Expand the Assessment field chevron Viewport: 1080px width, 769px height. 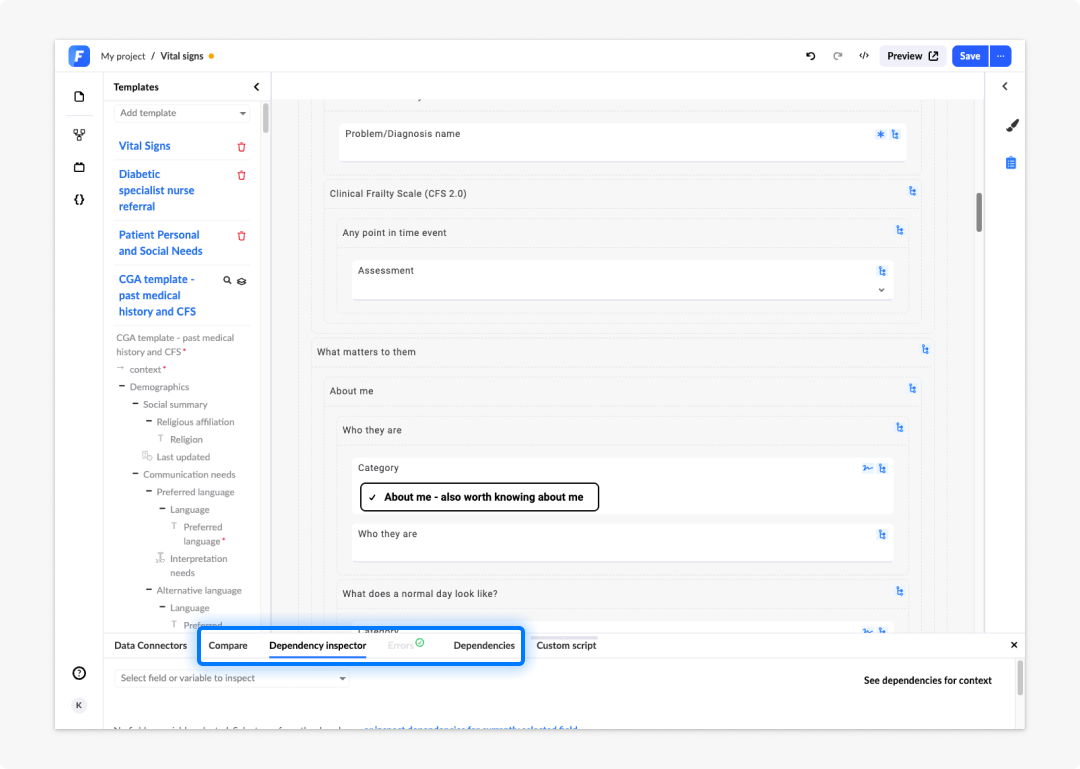(881, 290)
